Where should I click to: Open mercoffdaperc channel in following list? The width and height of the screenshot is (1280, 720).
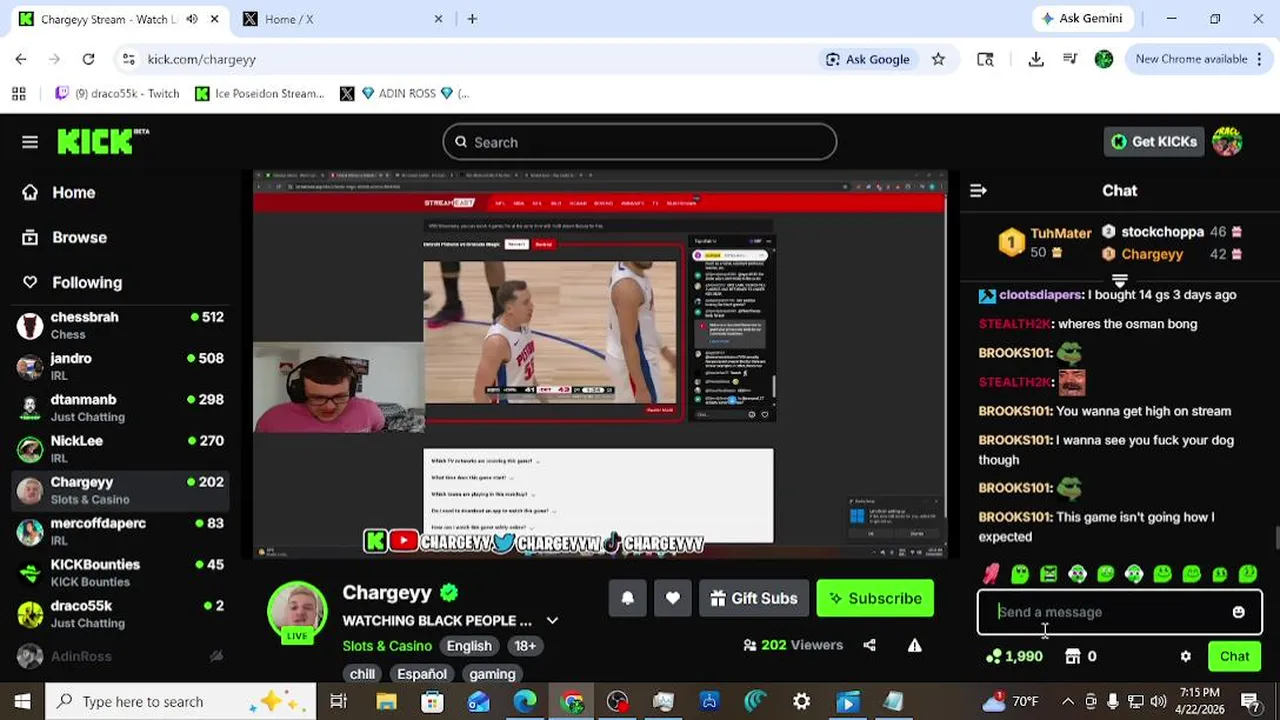pyautogui.click(x=121, y=531)
